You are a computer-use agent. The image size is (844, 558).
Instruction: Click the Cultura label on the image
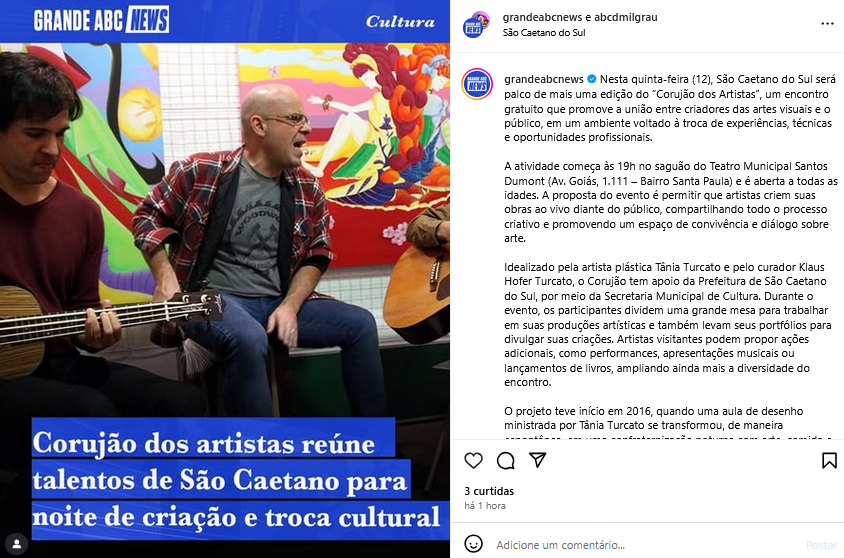[400, 22]
